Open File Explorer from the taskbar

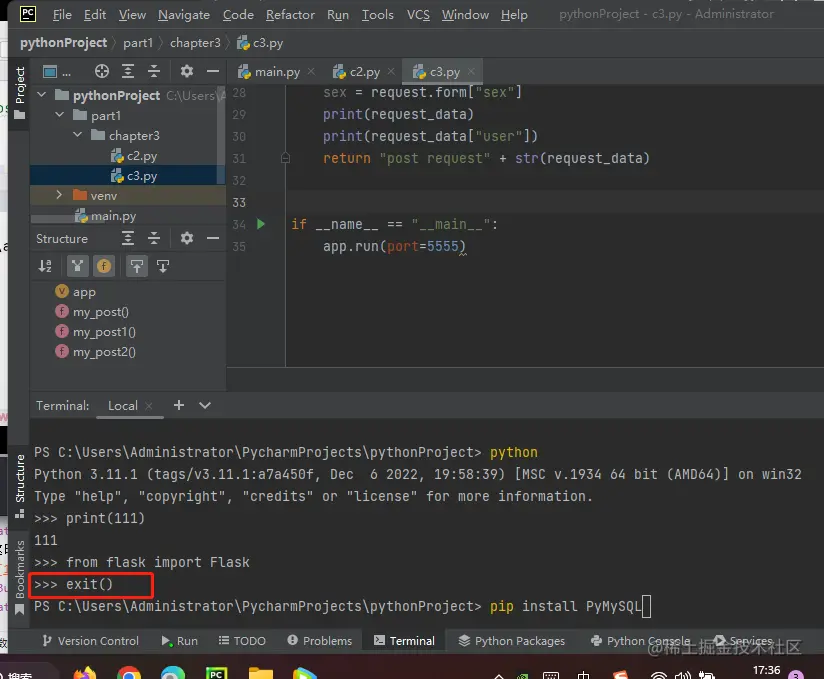(261, 673)
